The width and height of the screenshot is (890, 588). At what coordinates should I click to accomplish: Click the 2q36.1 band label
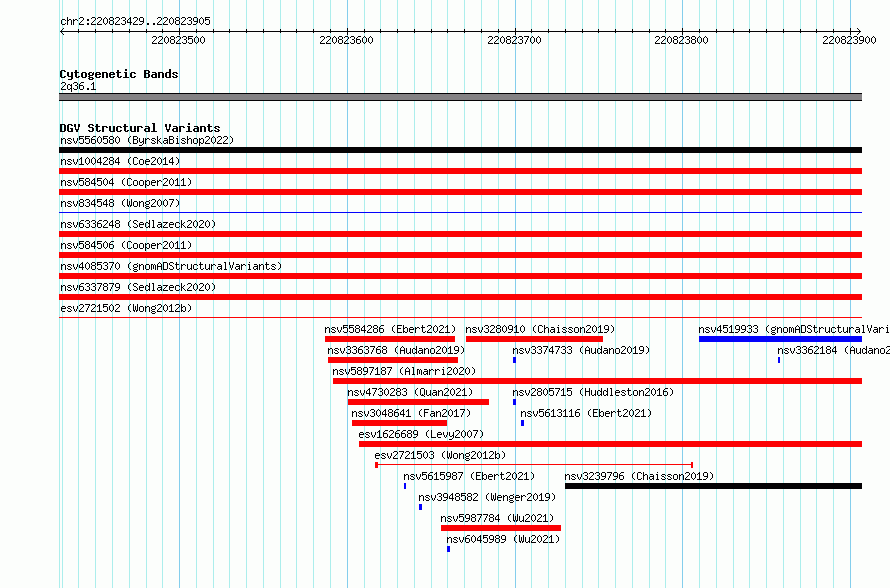[78, 86]
